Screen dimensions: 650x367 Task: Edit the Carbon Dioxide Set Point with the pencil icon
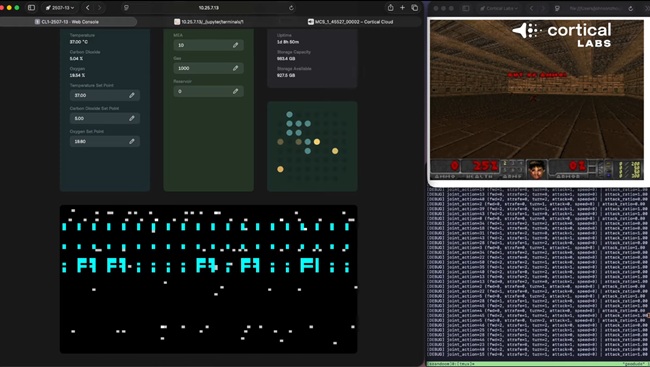pos(132,118)
